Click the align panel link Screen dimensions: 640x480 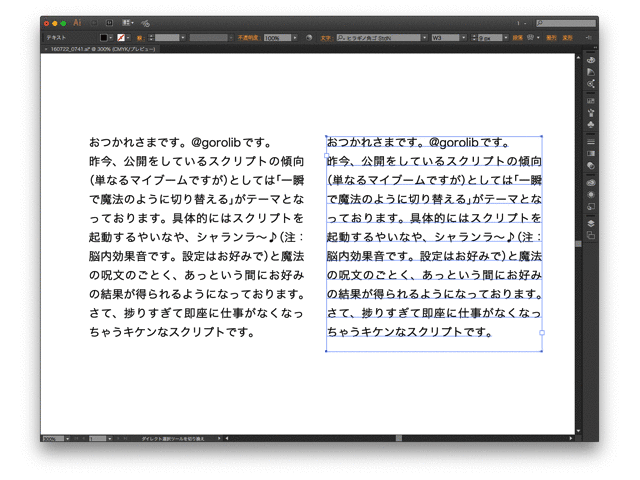tap(551, 38)
